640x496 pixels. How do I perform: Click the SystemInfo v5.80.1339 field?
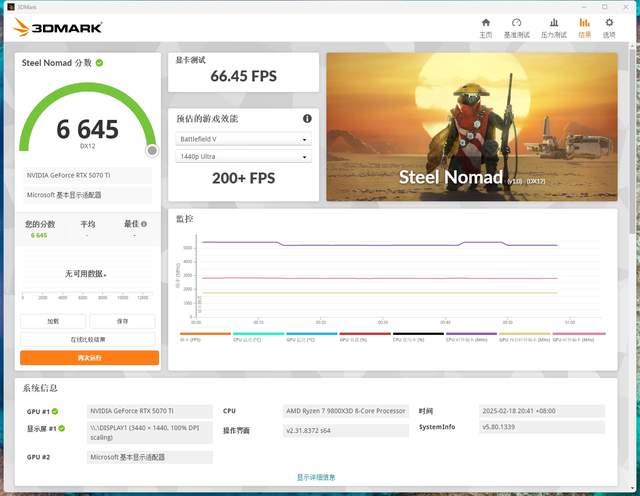point(542,427)
